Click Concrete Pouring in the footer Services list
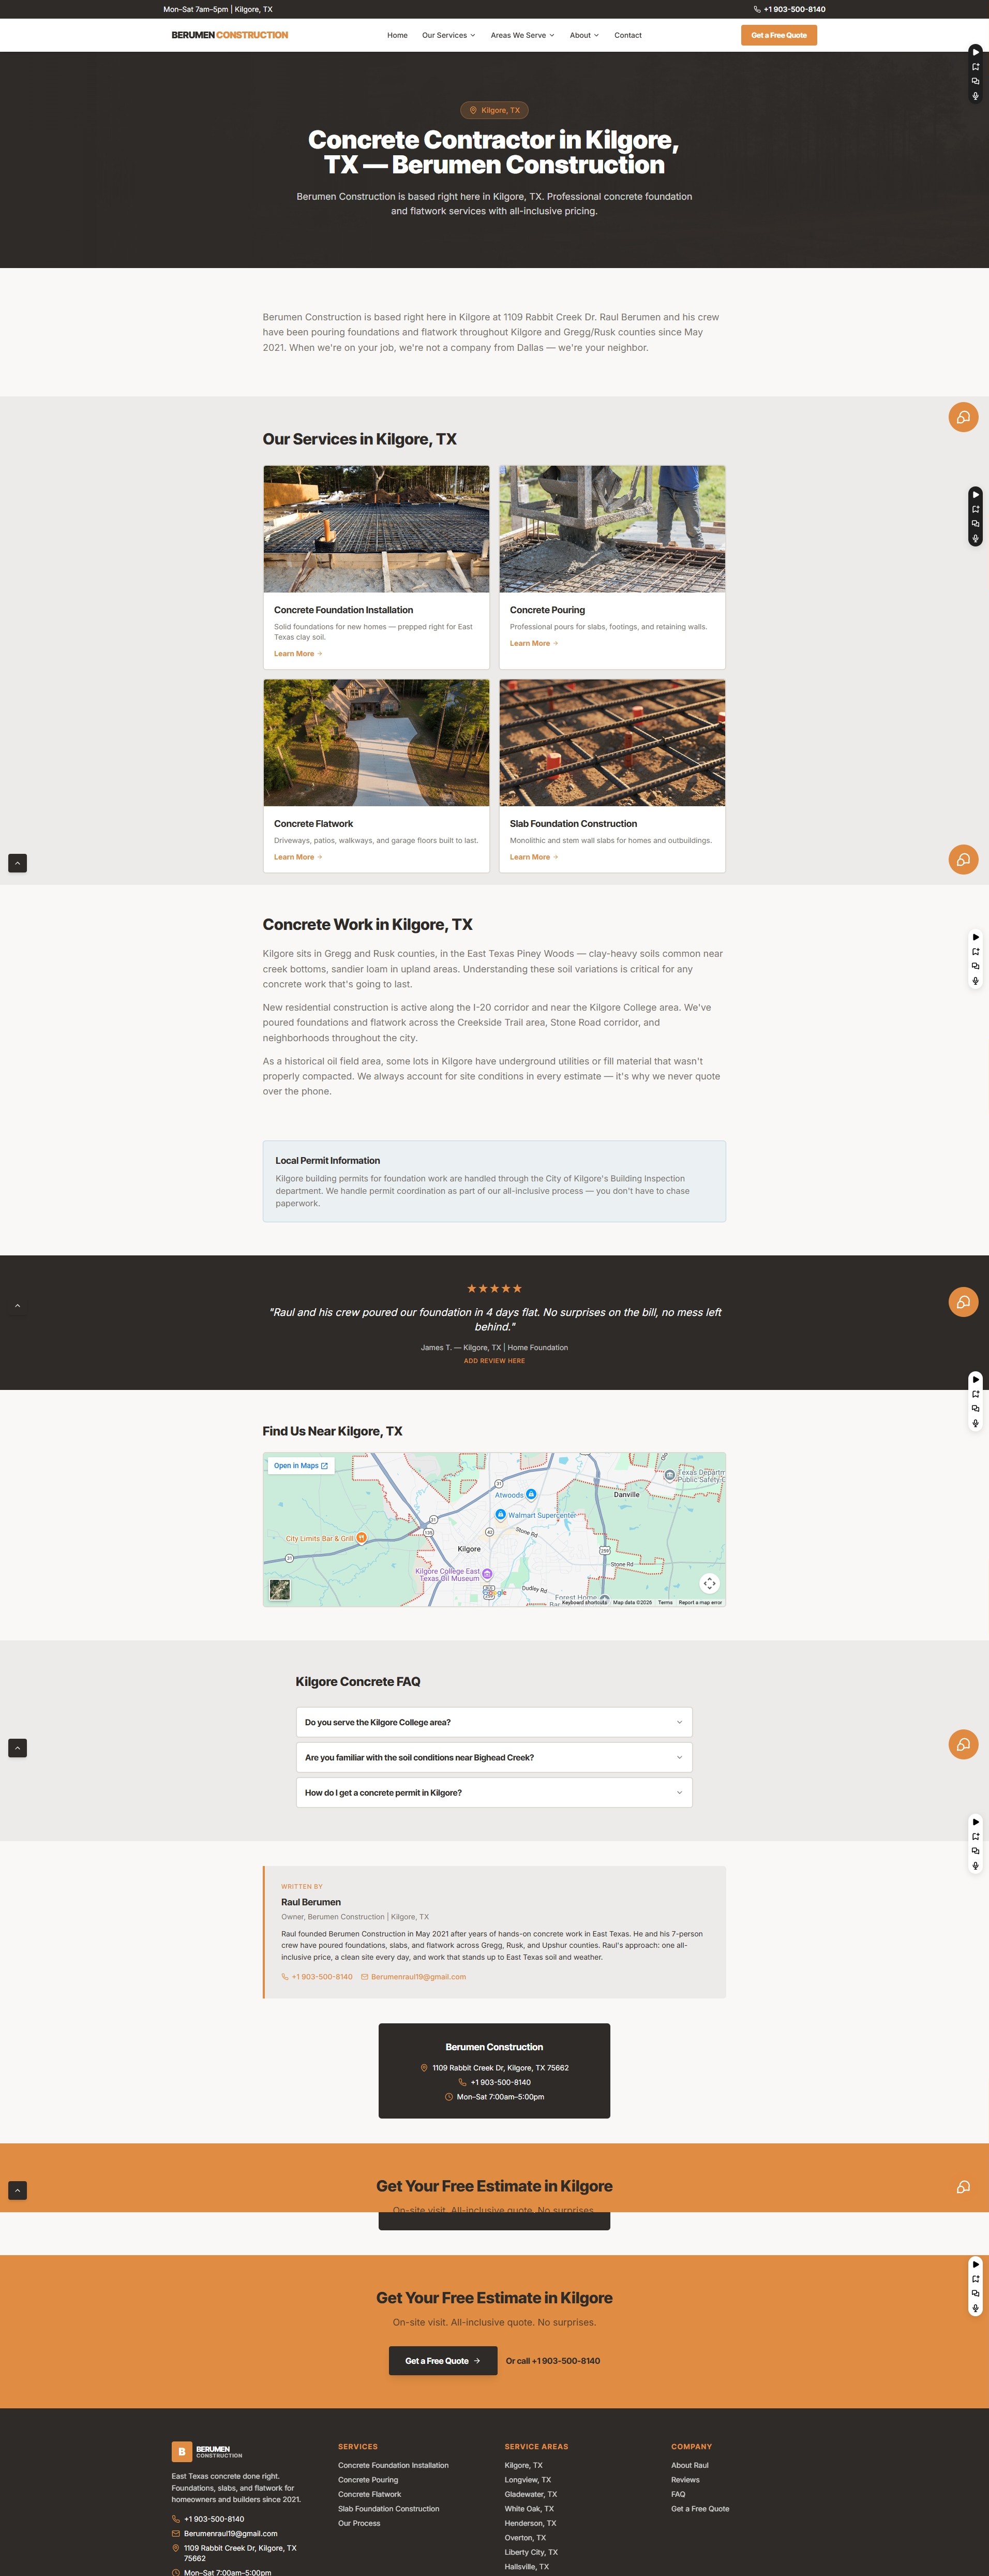 (x=368, y=2479)
